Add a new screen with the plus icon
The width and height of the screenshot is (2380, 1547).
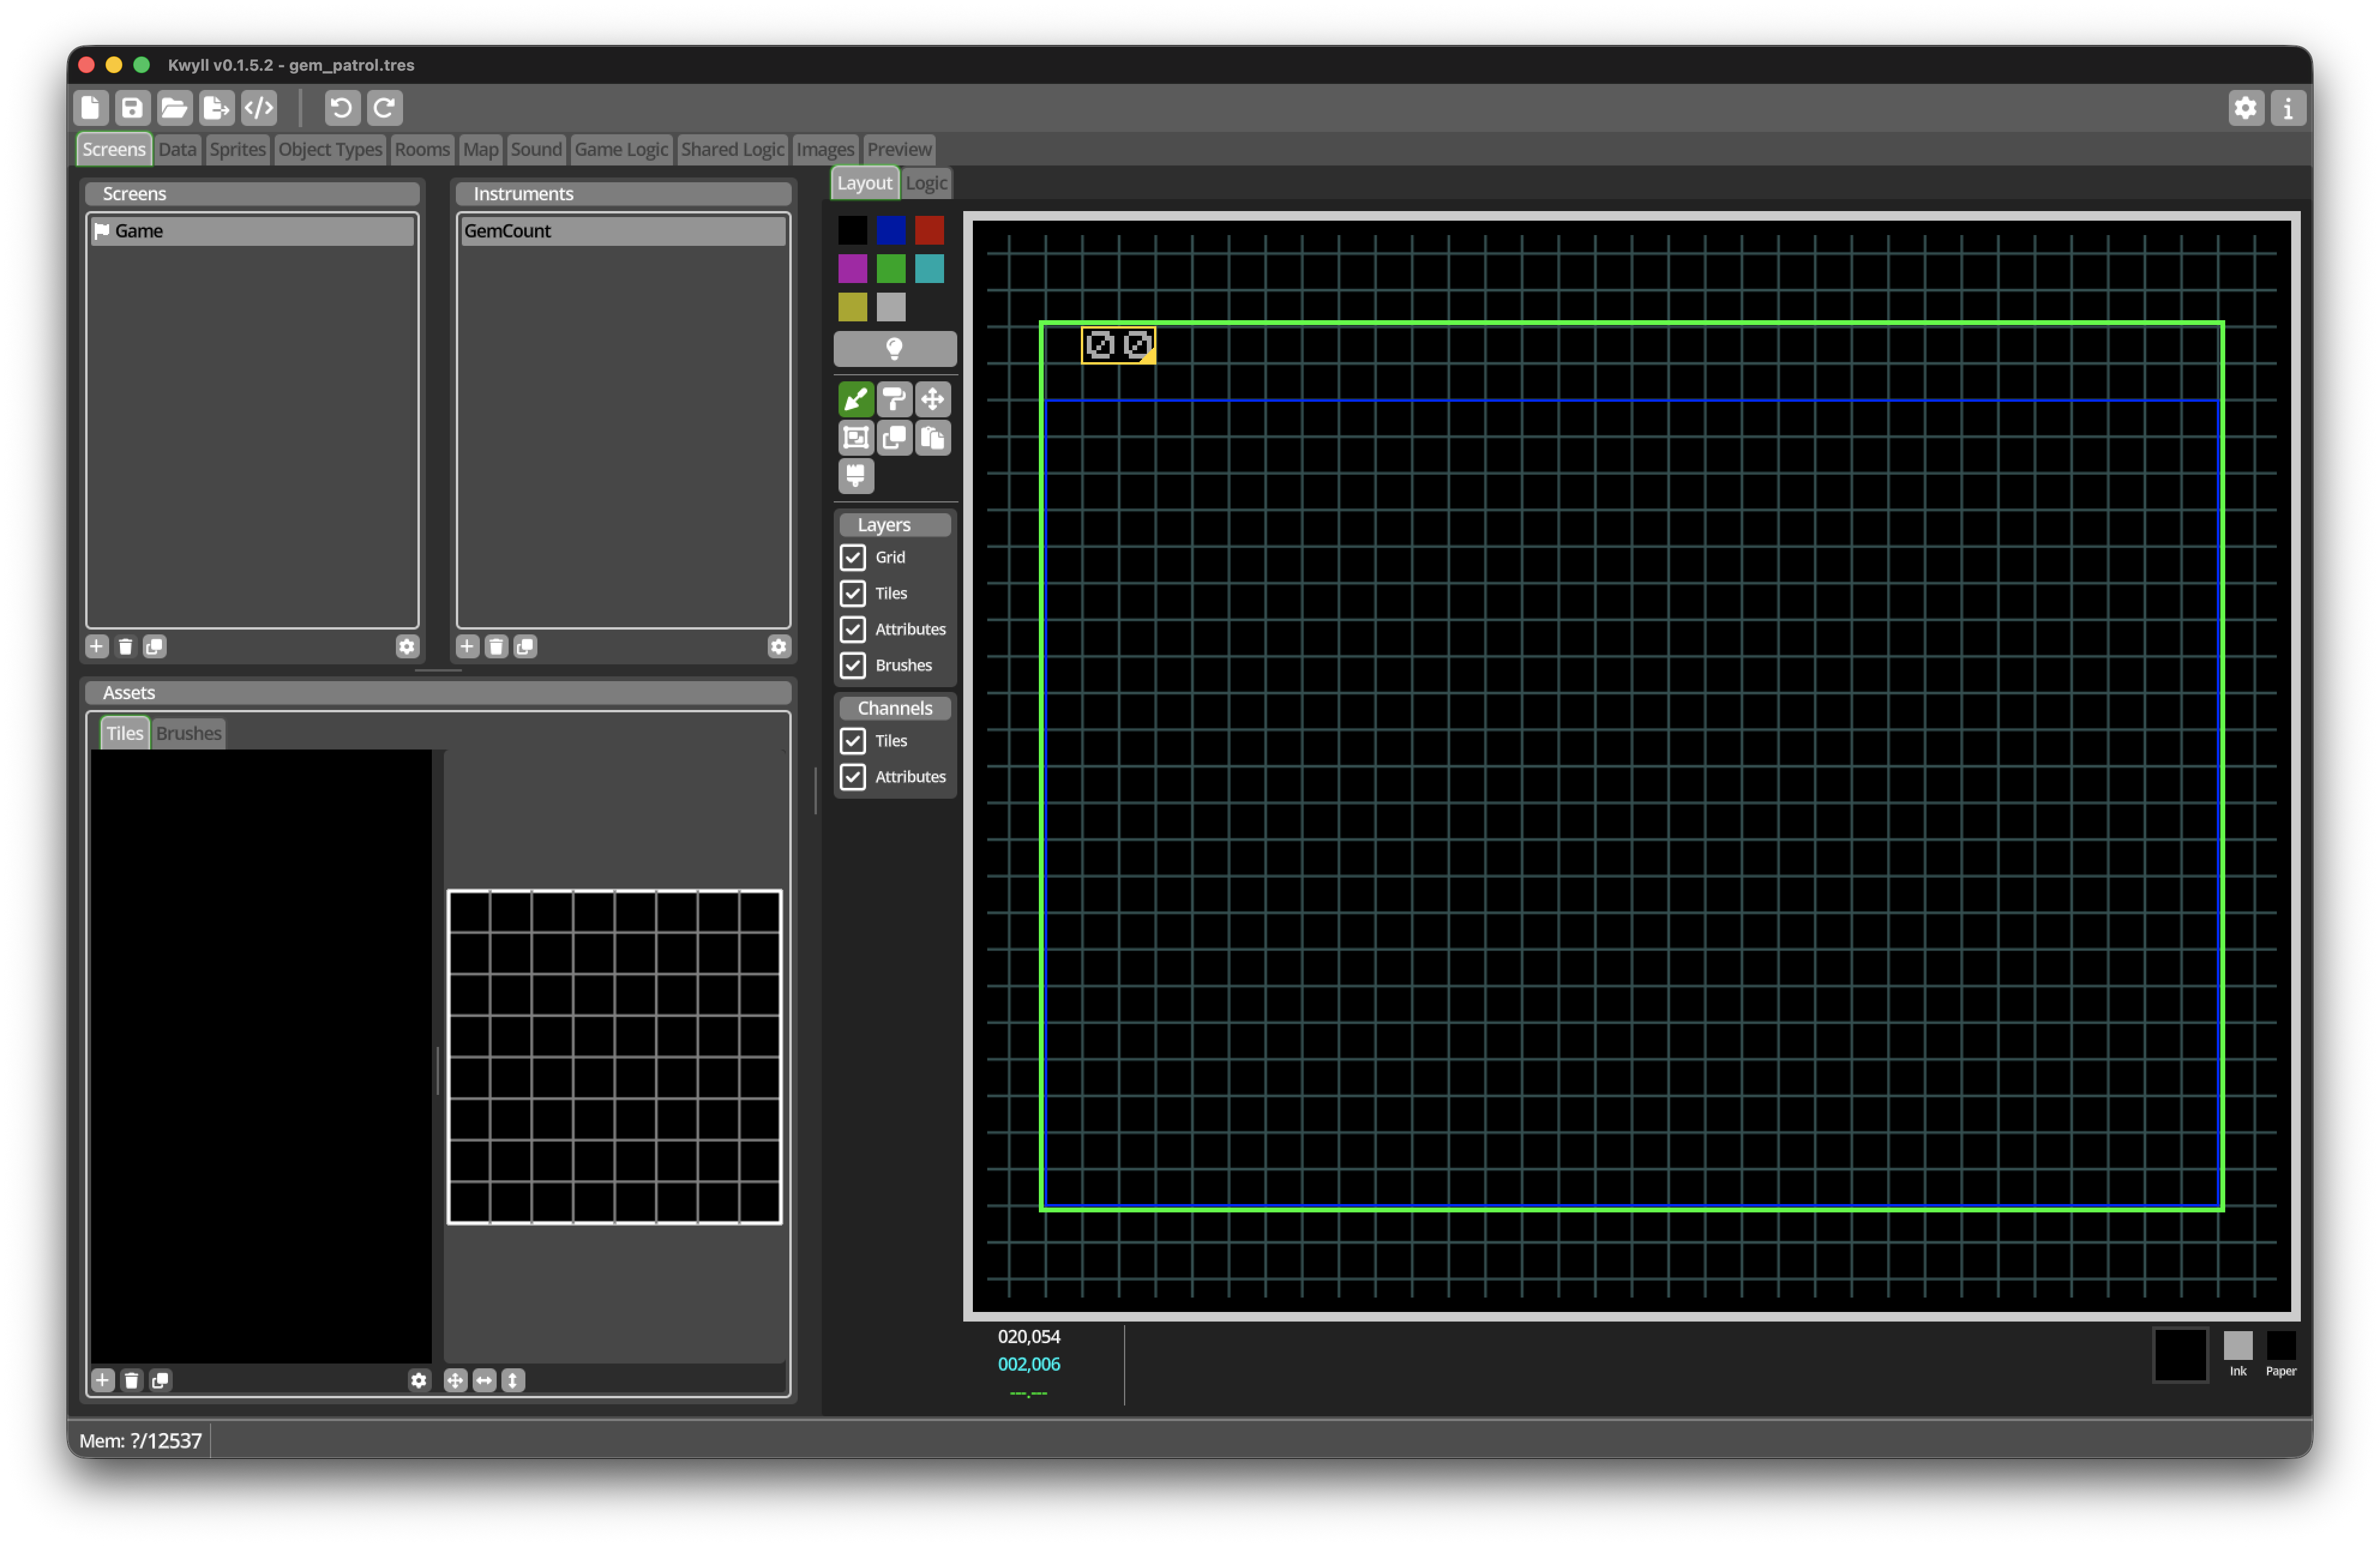point(97,647)
